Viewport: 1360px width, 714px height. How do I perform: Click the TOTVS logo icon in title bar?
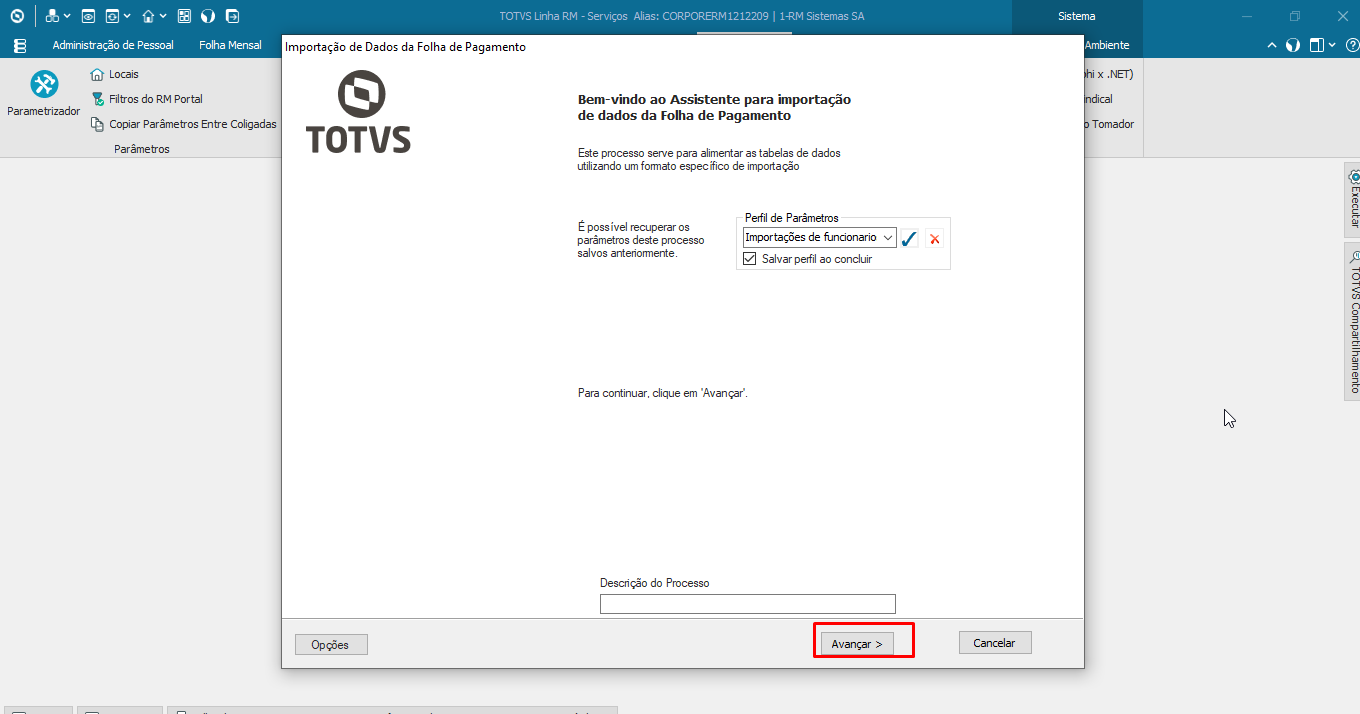click(16, 16)
